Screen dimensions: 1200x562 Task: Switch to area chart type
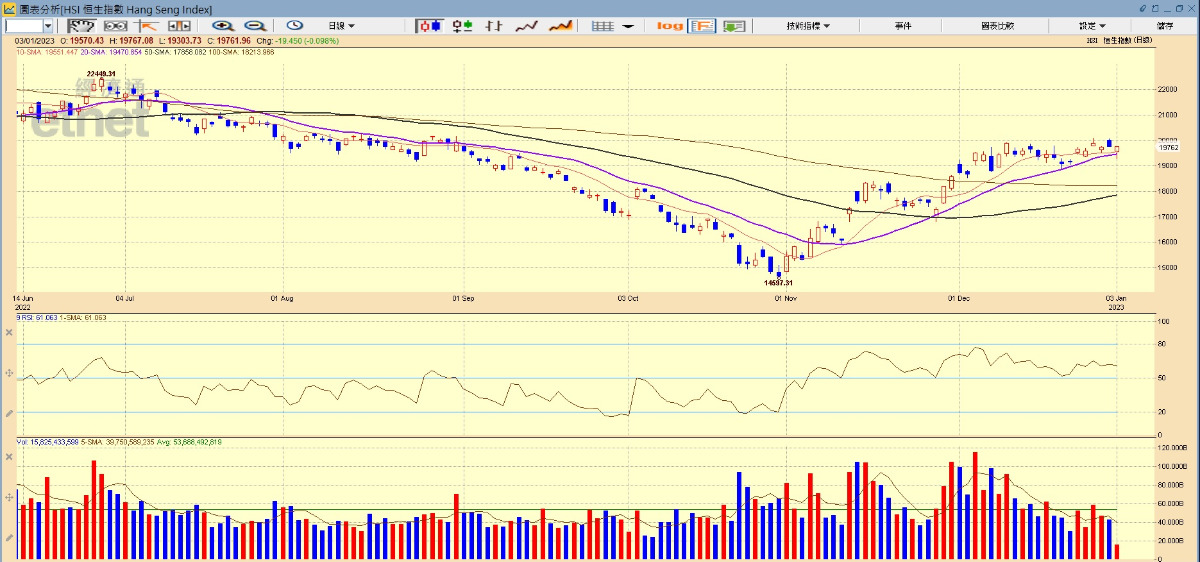point(562,26)
